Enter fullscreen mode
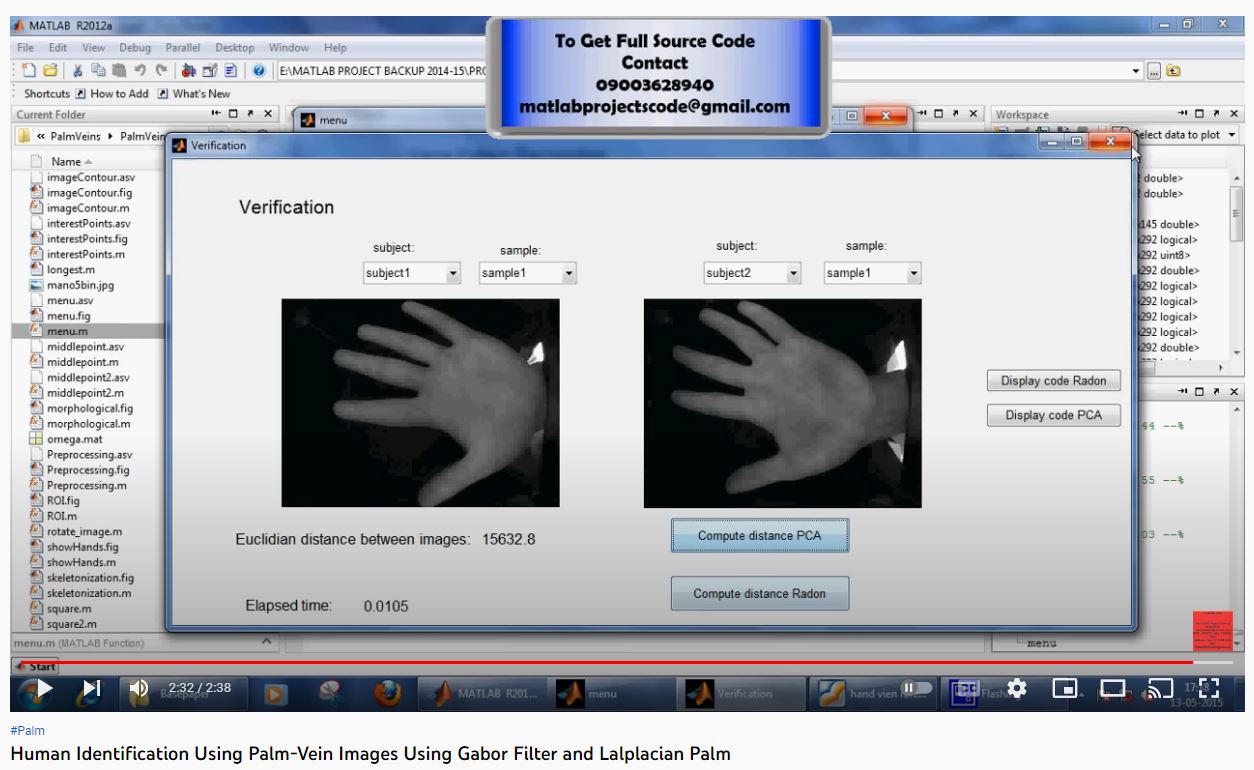 coord(1209,688)
